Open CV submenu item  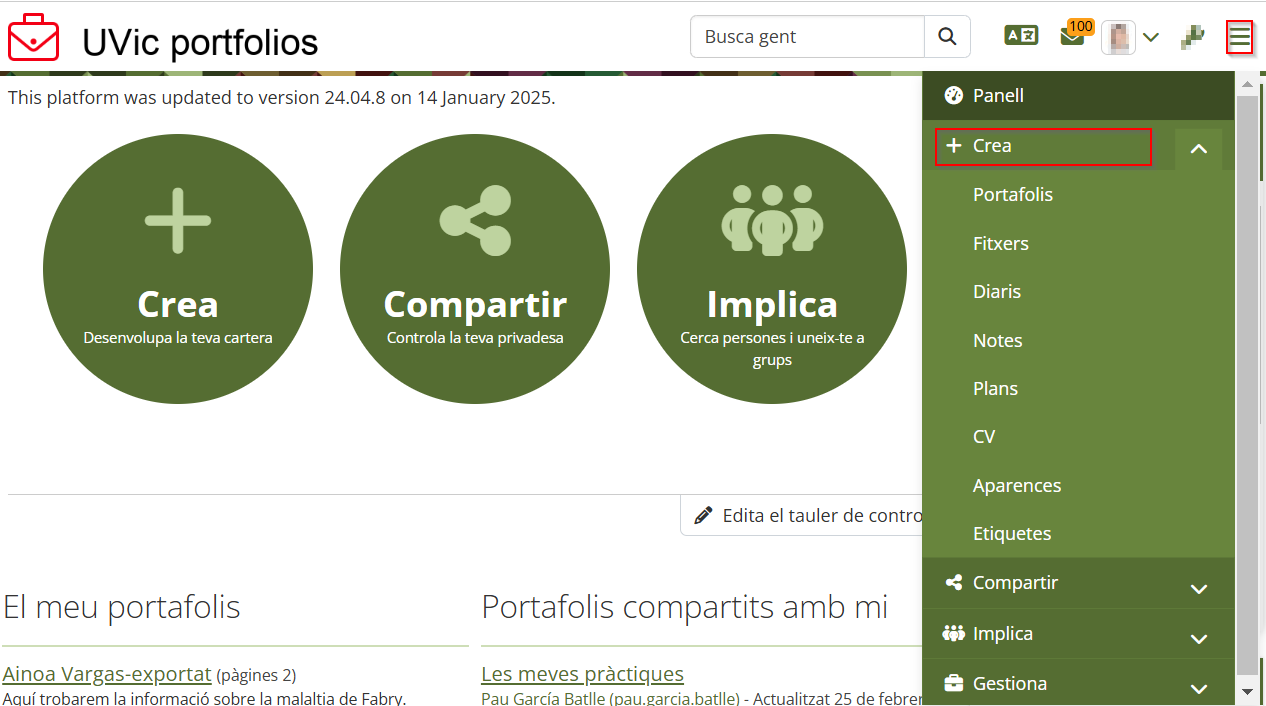point(984,436)
